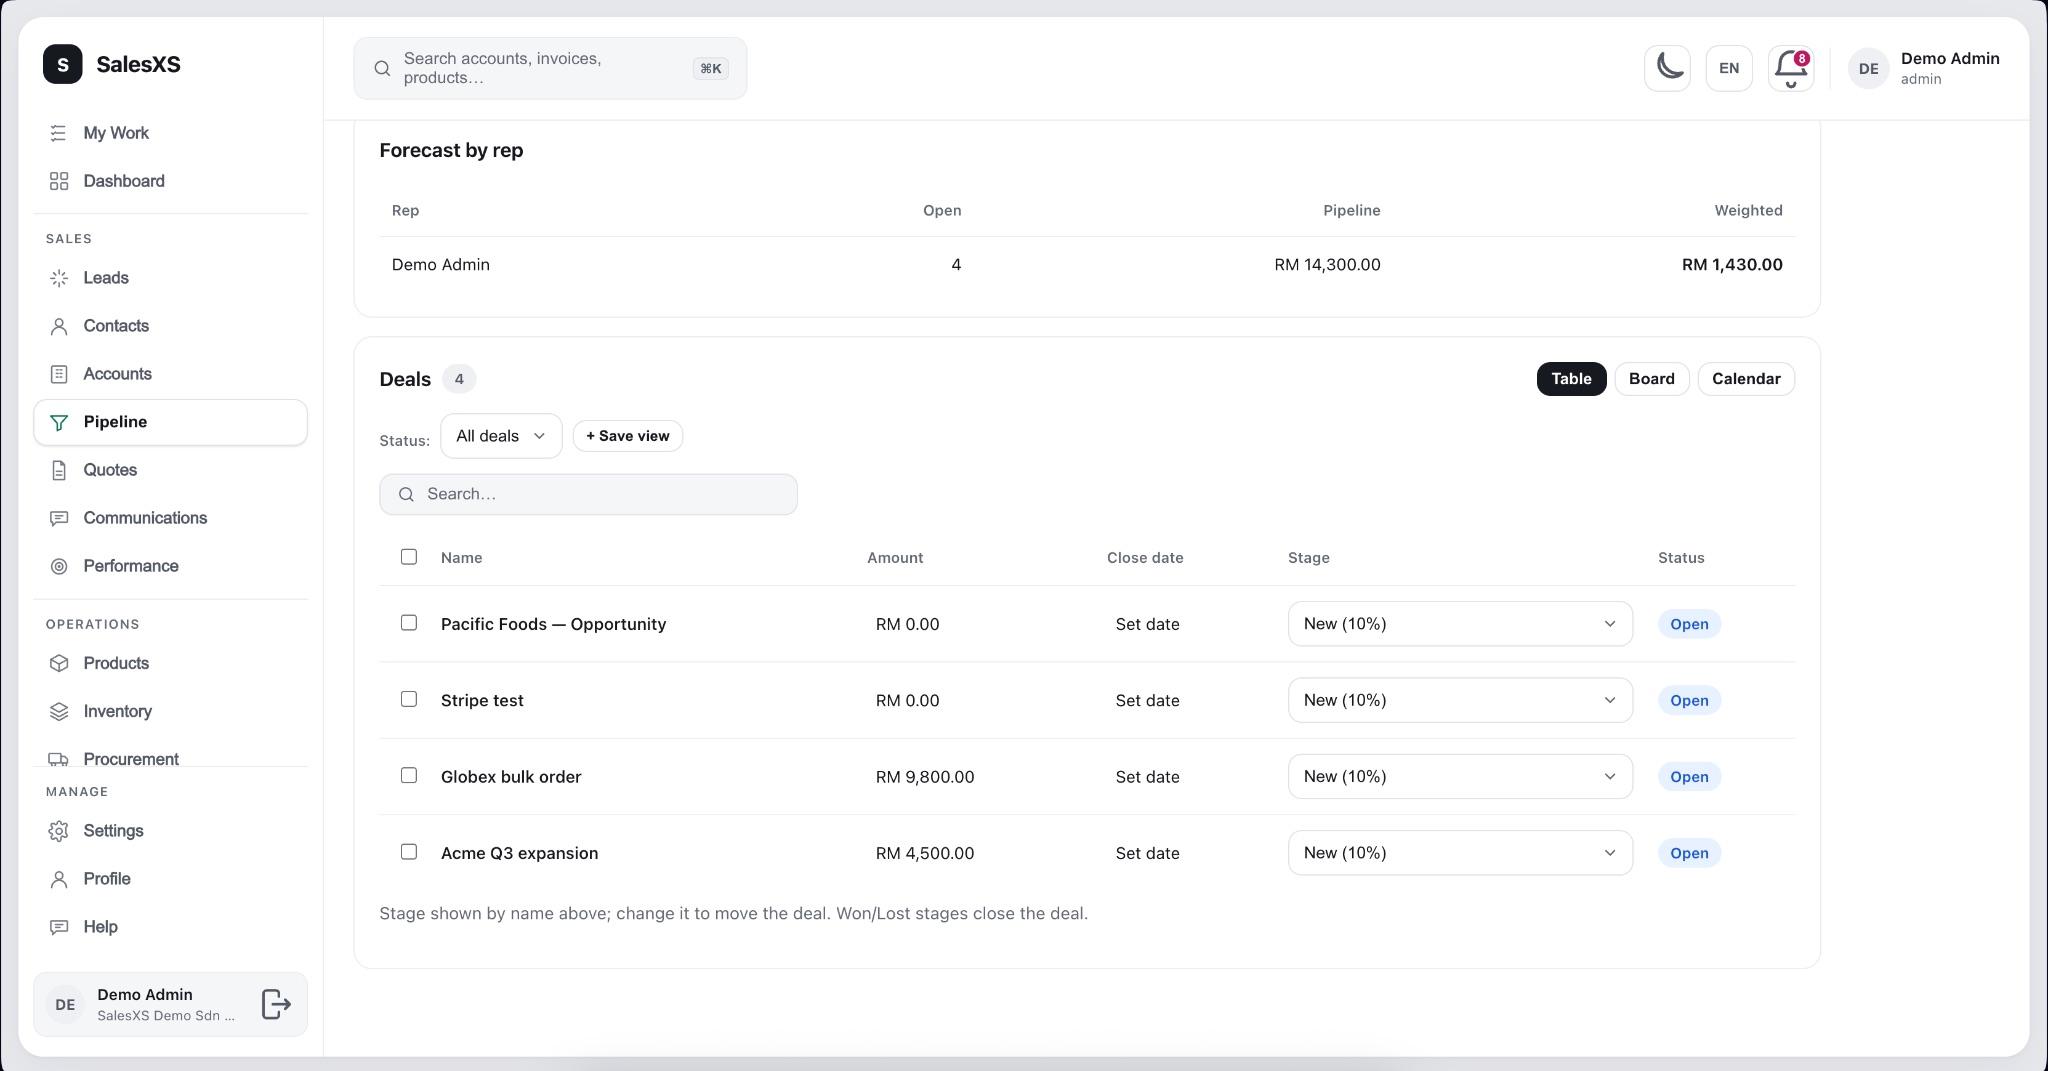Click the sign-out icon beside Demo Admin
Image resolution: width=2048 pixels, height=1071 pixels.
click(x=276, y=1004)
